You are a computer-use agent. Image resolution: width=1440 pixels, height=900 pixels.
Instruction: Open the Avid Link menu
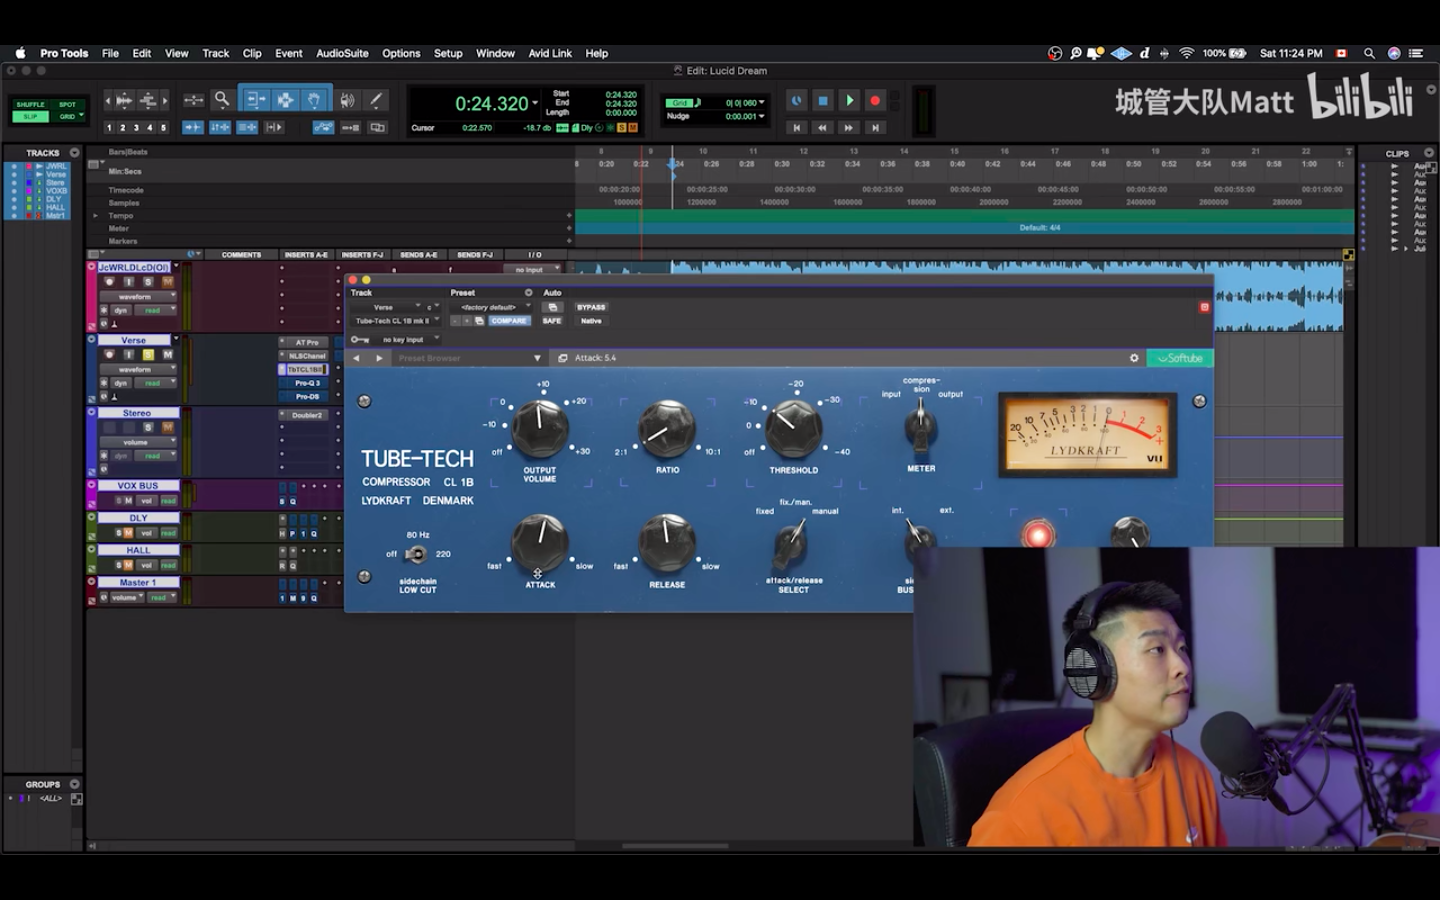click(550, 53)
